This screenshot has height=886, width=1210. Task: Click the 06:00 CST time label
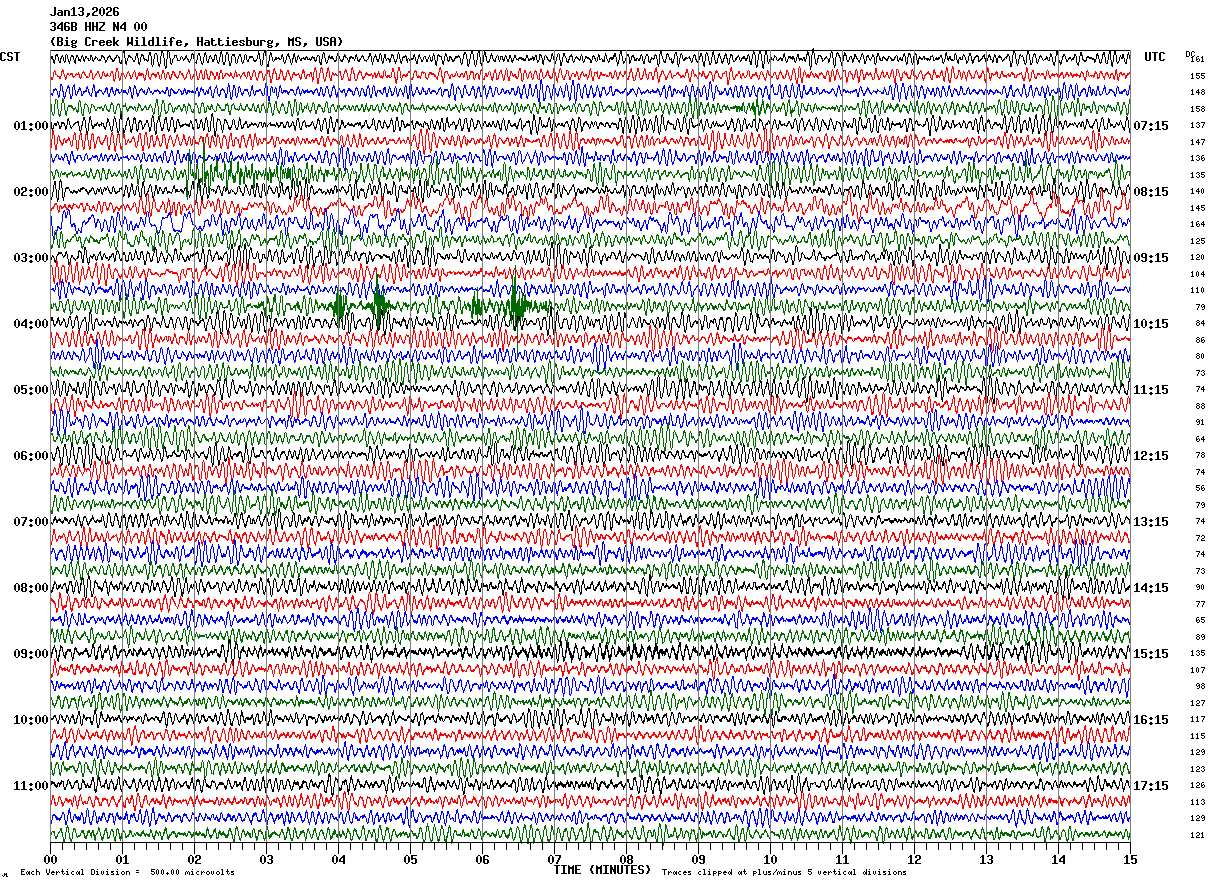click(x=30, y=456)
